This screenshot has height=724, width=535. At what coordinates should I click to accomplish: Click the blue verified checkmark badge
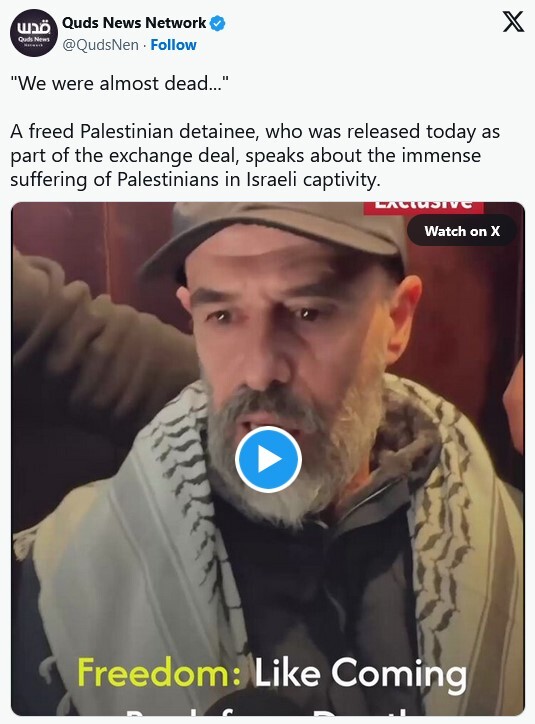tap(218, 23)
